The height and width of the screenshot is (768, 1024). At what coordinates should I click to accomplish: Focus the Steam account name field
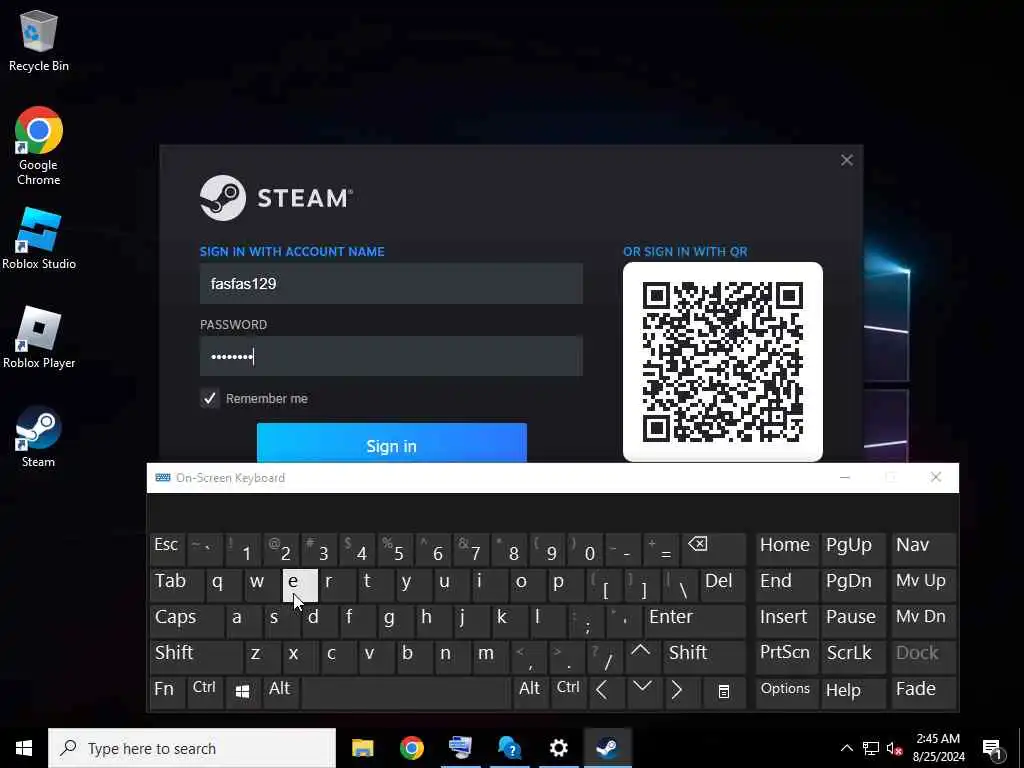pyautogui.click(x=391, y=283)
